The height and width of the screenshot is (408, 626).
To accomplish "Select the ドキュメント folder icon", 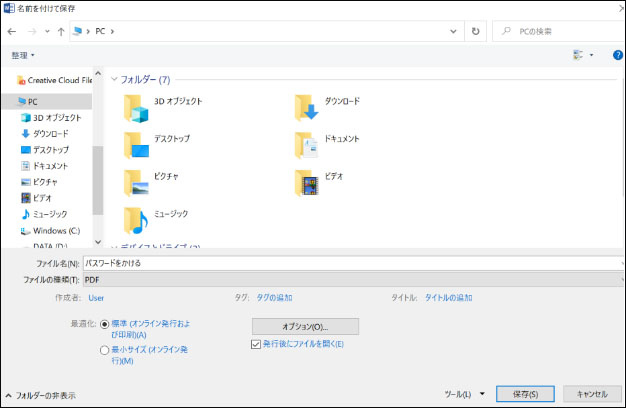I will [307, 145].
